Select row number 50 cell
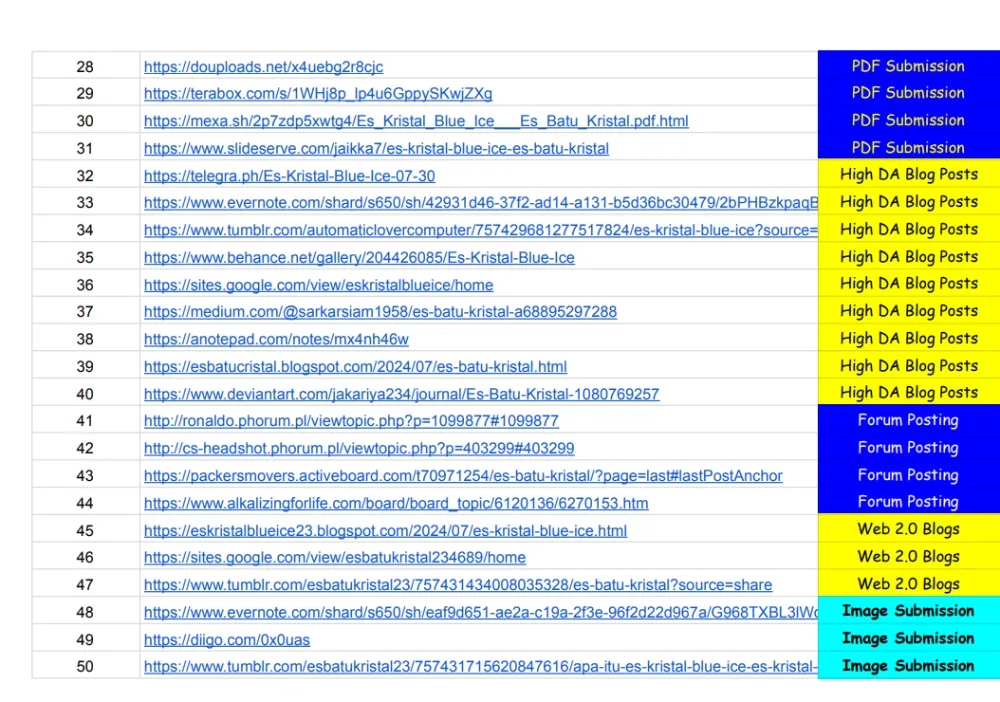The width and height of the screenshot is (1000, 702). click(85, 666)
